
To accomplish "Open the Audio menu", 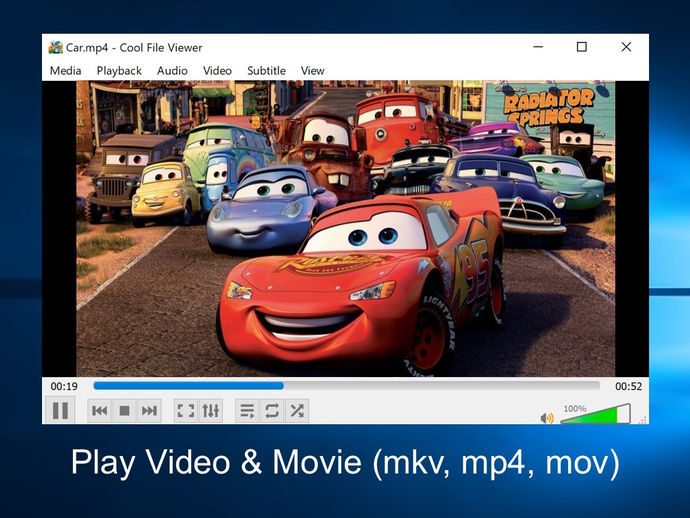I will pos(172,70).
